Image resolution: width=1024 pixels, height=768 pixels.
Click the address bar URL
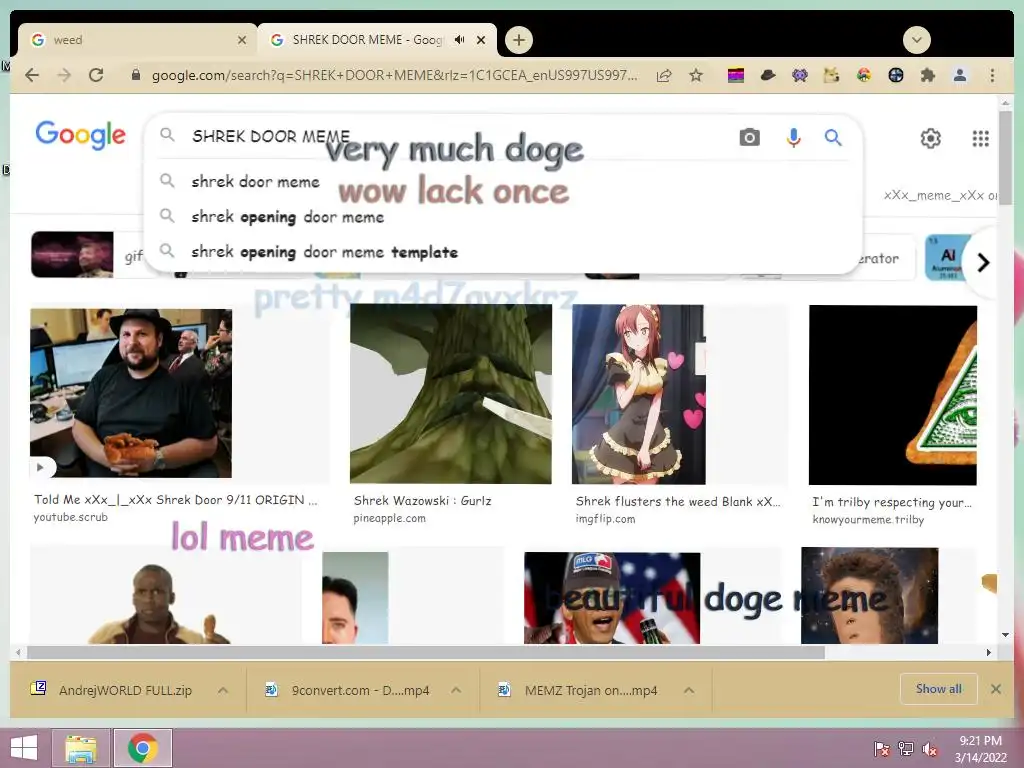394,75
